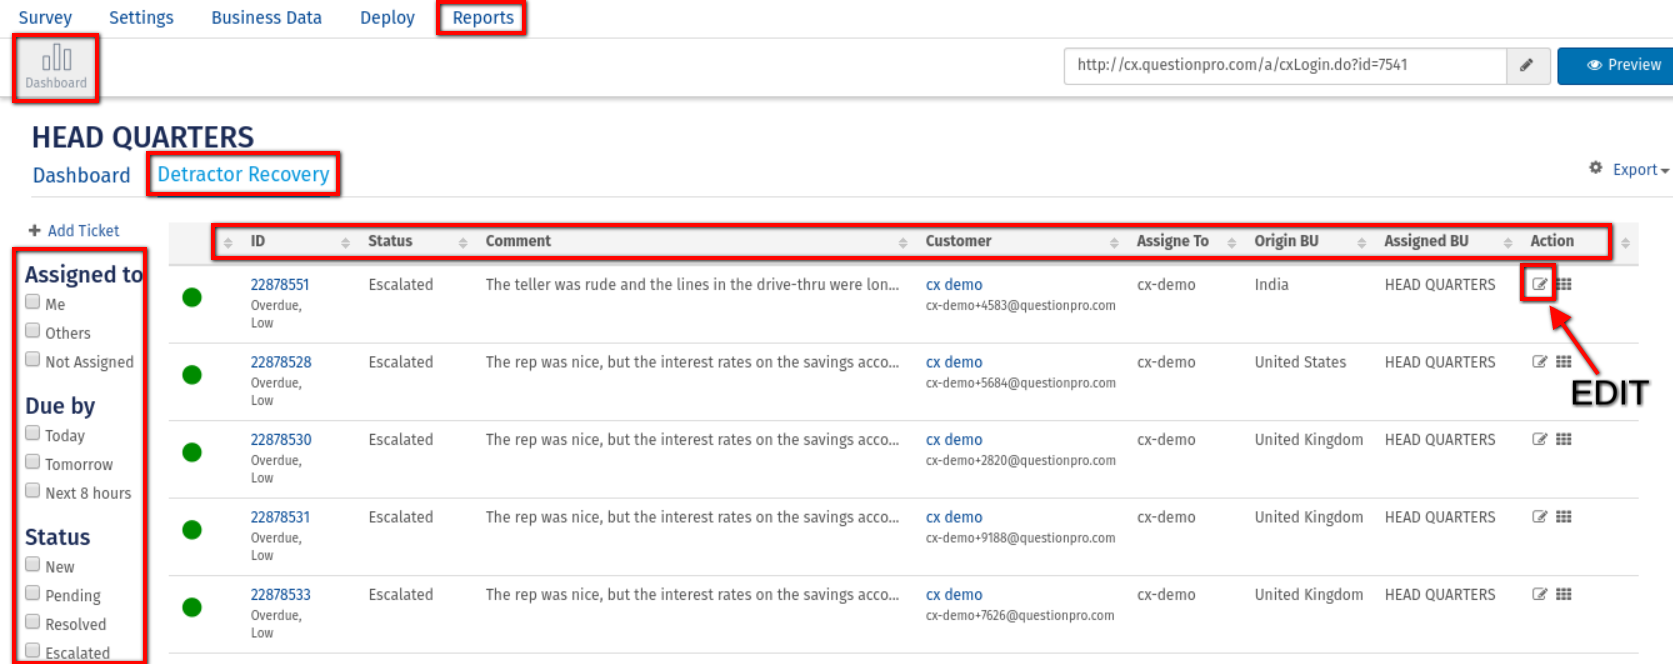
Task: Open the Deploy menu
Action: coord(387,17)
